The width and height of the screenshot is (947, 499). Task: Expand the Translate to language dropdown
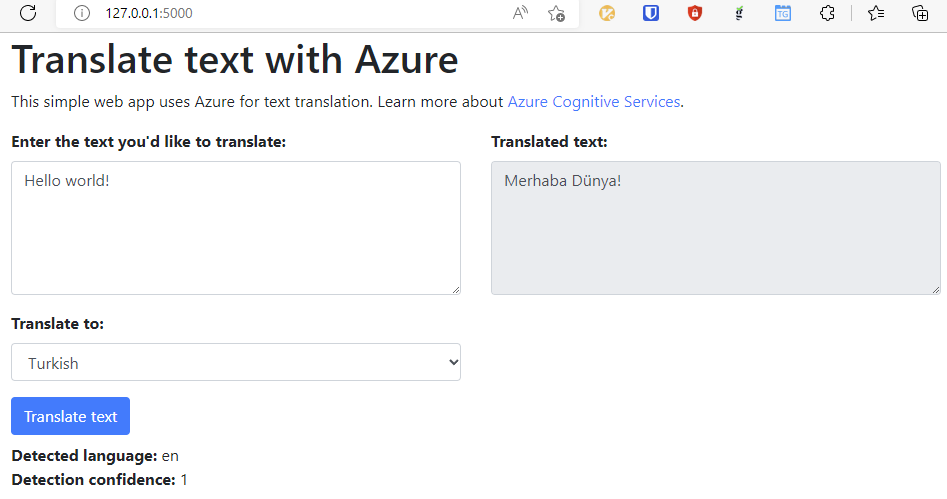pos(236,363)
